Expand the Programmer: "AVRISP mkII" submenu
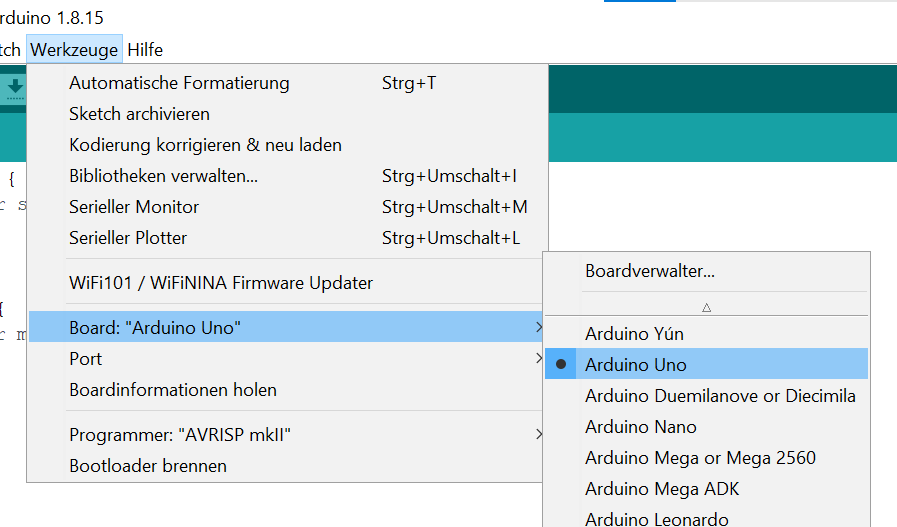This screenshot has height=527, width=897. click(x=286, y=434)
